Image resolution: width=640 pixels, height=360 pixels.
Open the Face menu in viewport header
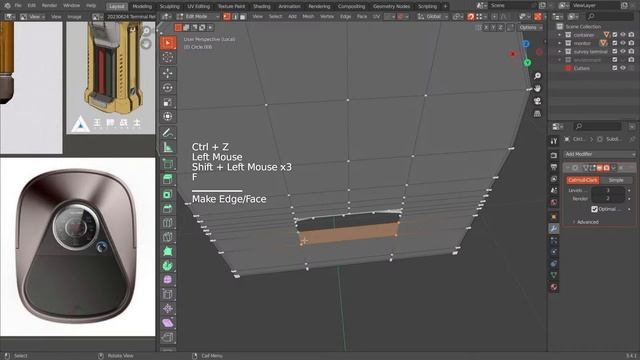[362, 17]
